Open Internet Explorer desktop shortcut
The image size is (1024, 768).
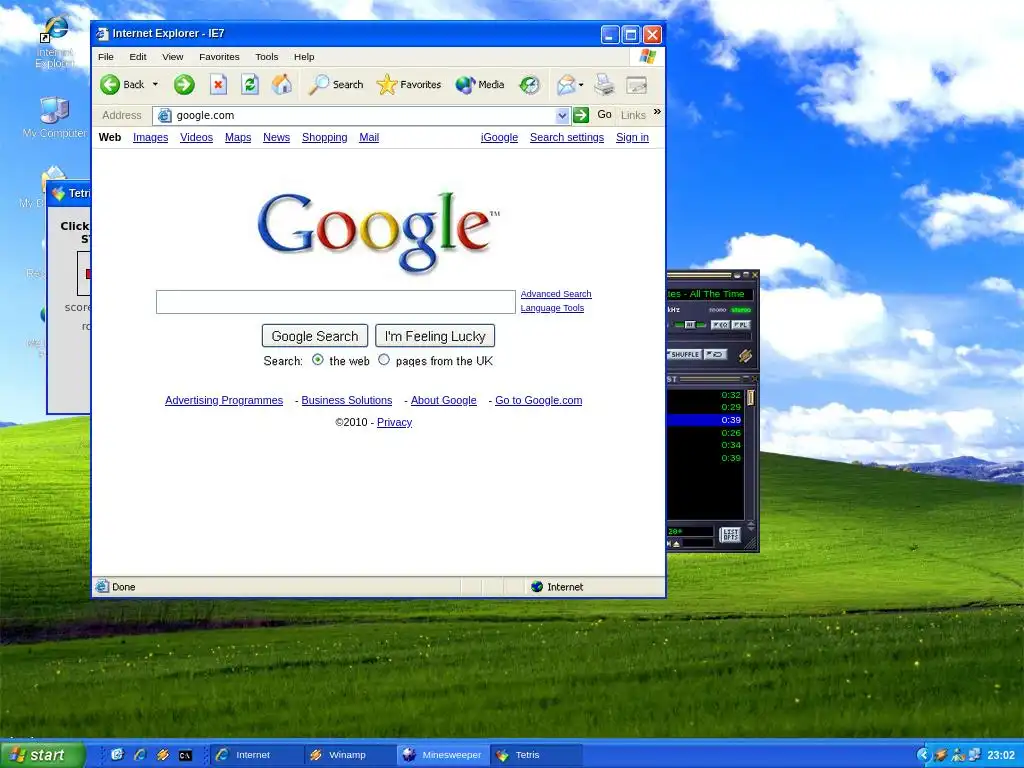(55, 42)
